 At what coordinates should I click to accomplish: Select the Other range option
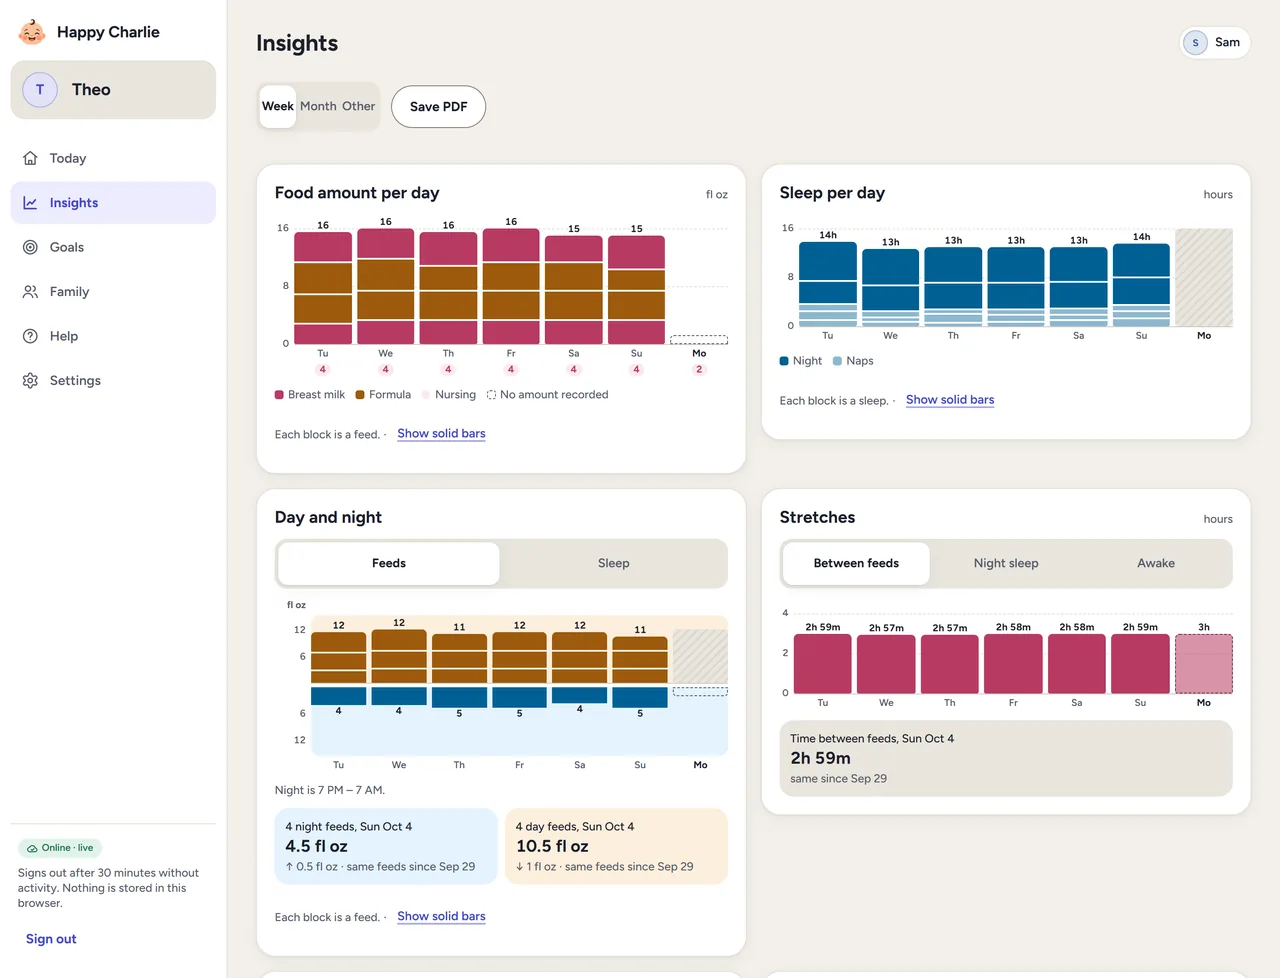click(358, 106)
